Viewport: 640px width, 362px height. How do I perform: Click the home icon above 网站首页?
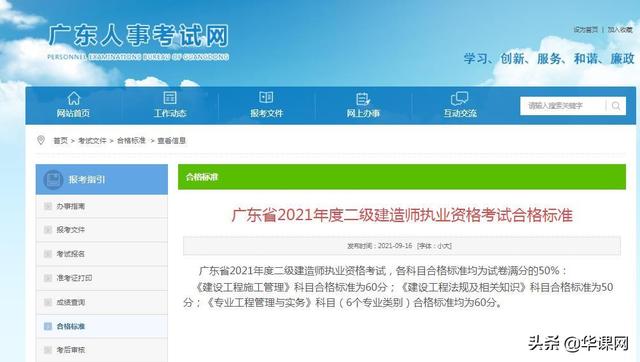(73, 98)
